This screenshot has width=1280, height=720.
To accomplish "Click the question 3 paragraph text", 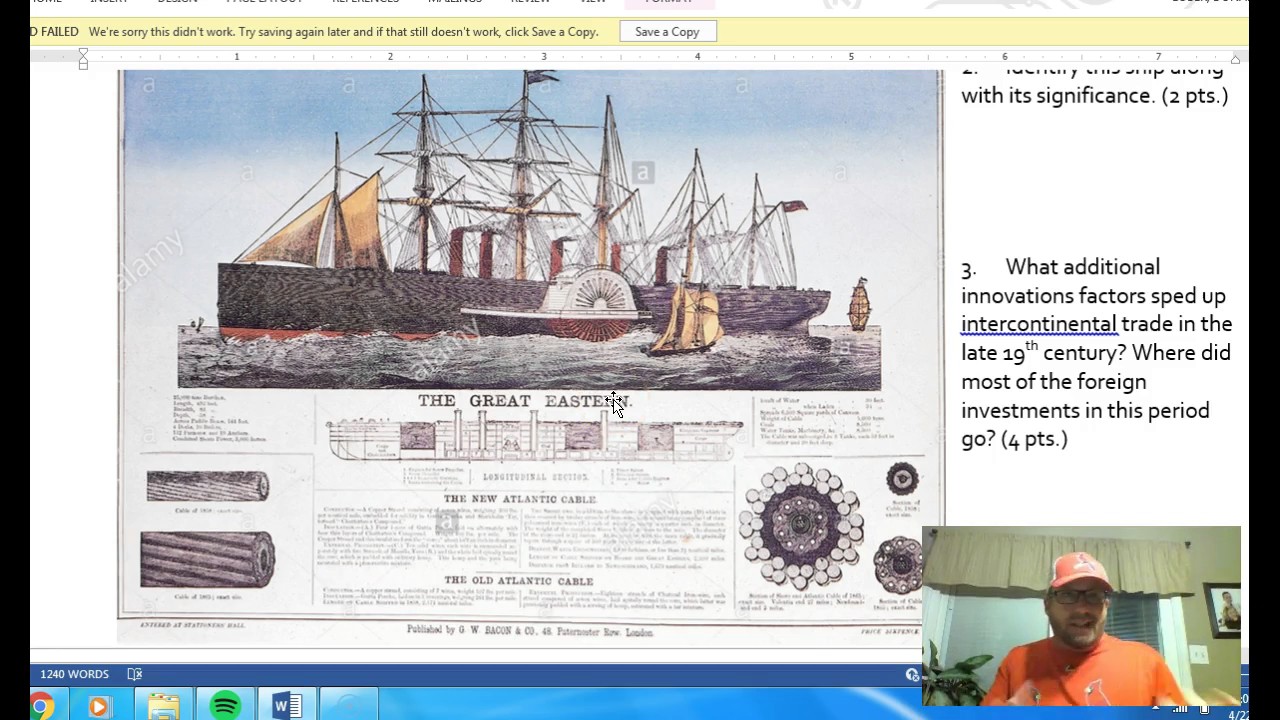I will coord(1096,353).
